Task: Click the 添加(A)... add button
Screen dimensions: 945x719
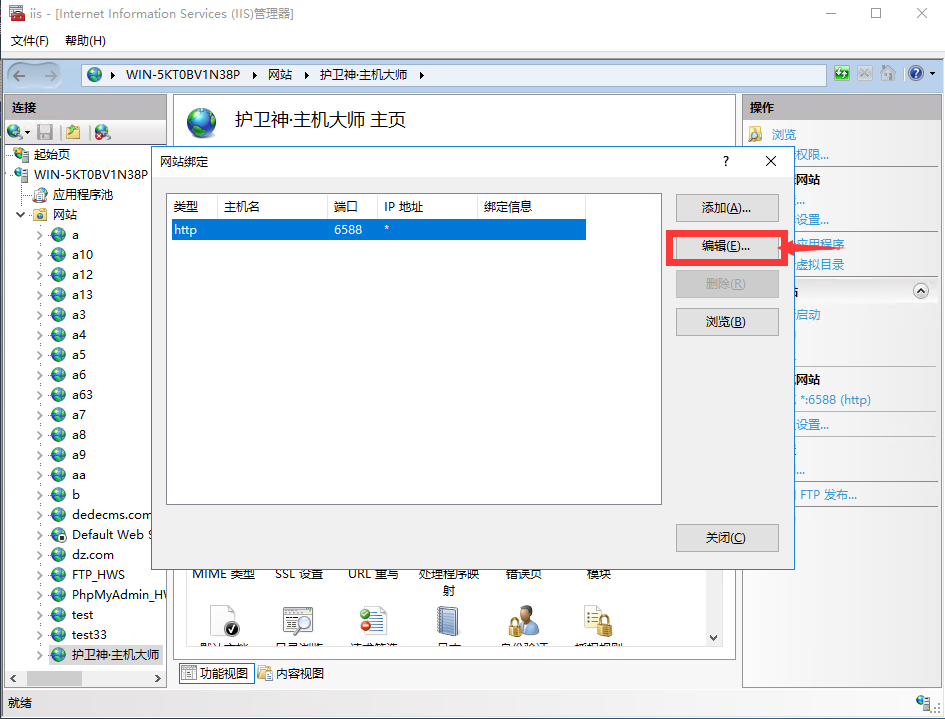Action: point(726,208)
